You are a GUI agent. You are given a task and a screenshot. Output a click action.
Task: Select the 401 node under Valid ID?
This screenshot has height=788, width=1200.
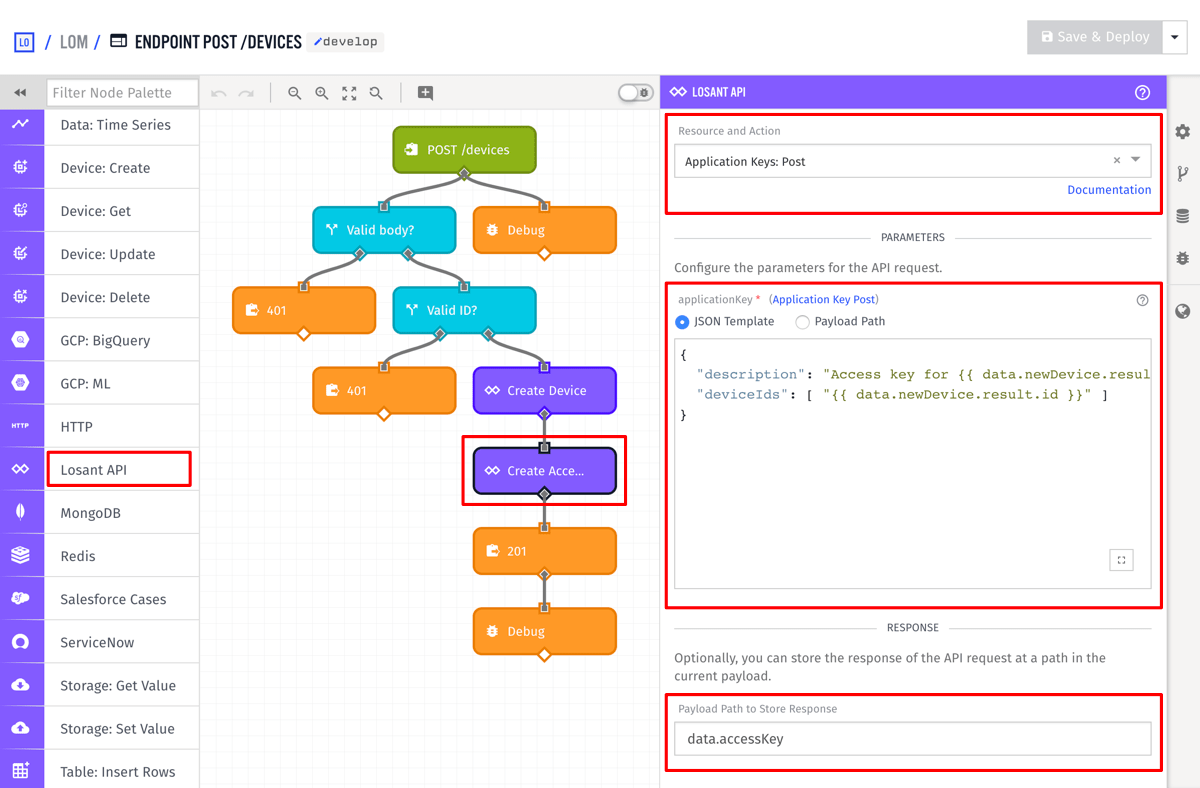coord(384,390)
